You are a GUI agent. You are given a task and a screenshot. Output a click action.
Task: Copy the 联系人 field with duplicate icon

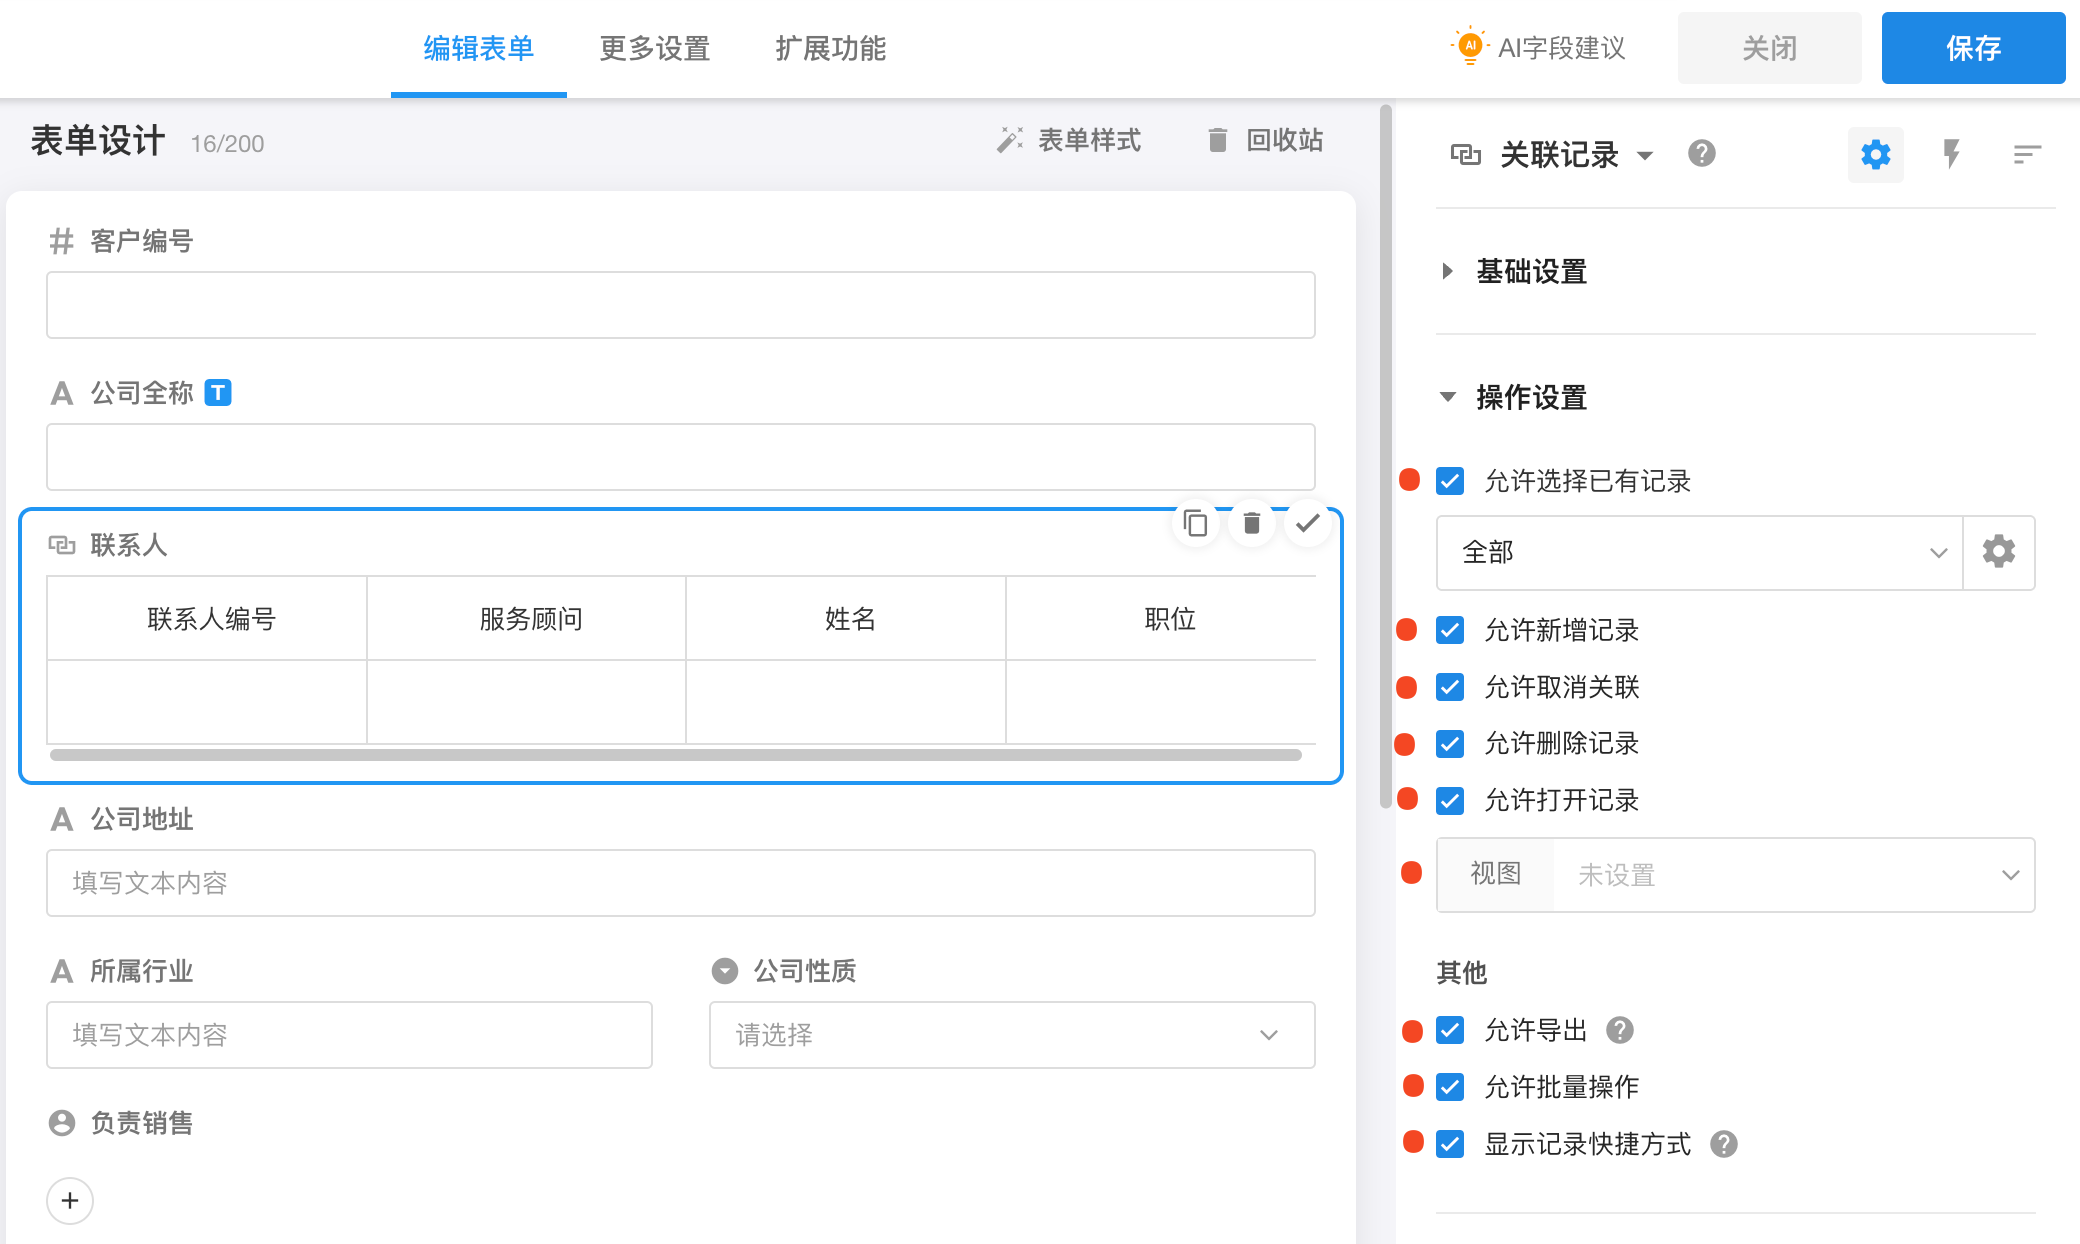[1195, 523]
